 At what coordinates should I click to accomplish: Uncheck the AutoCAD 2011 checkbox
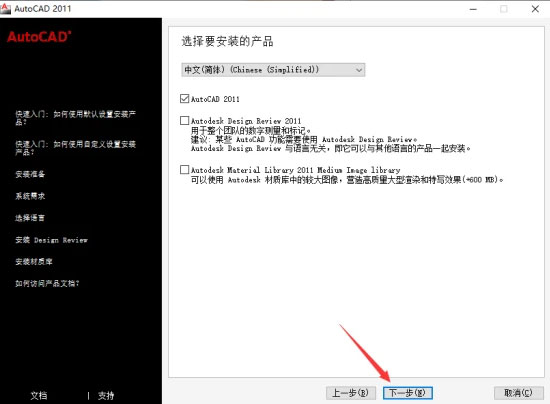click(x=185, y=99)
